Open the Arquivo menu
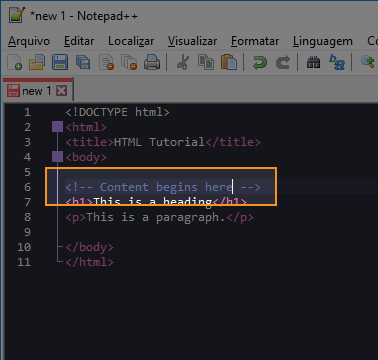This screenshot has width=378, height=360. tap(29, 41)
